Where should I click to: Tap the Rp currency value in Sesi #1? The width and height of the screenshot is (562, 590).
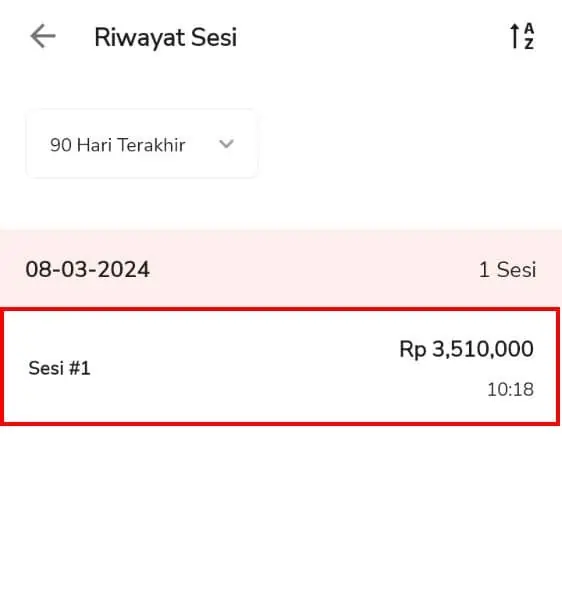466,349
